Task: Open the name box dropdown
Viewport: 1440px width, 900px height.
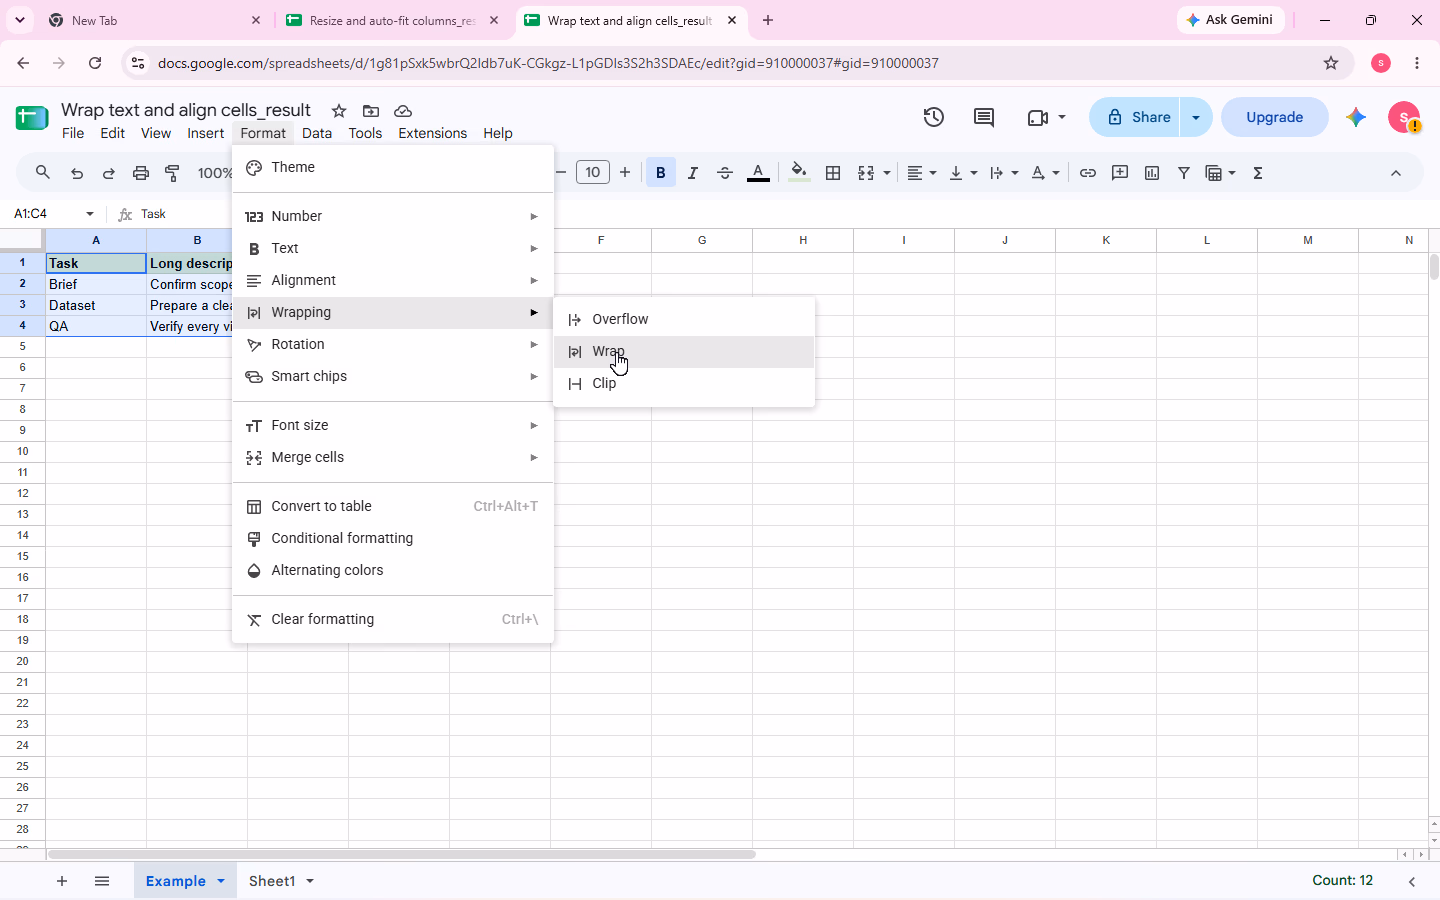Action: point(90,214)
